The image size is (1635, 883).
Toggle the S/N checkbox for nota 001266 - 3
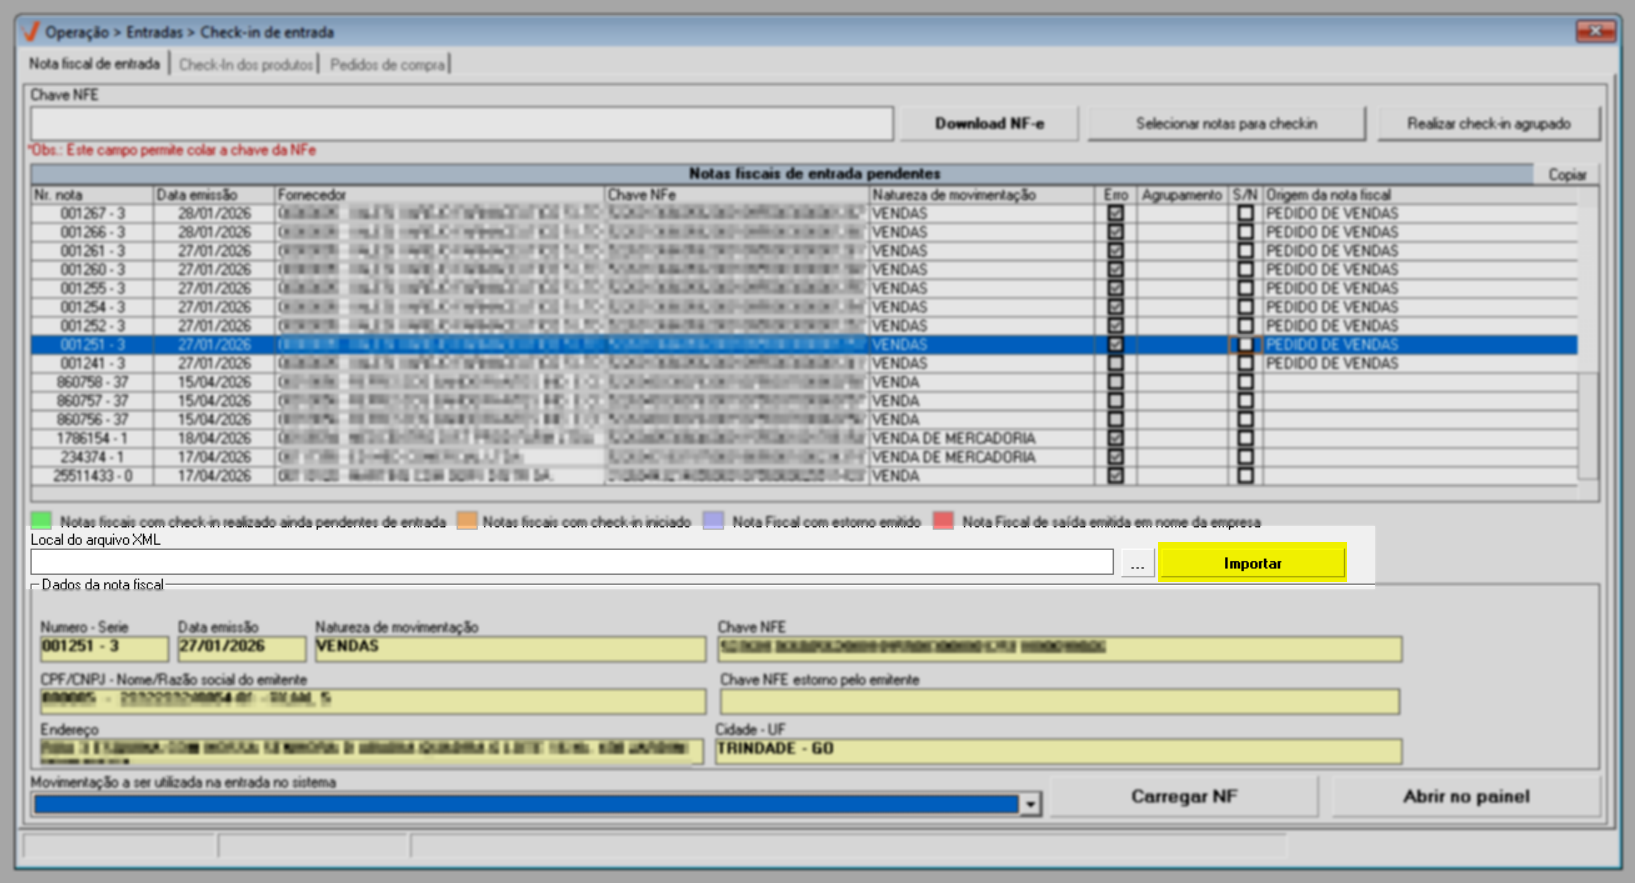click(x=1245, y=232)
